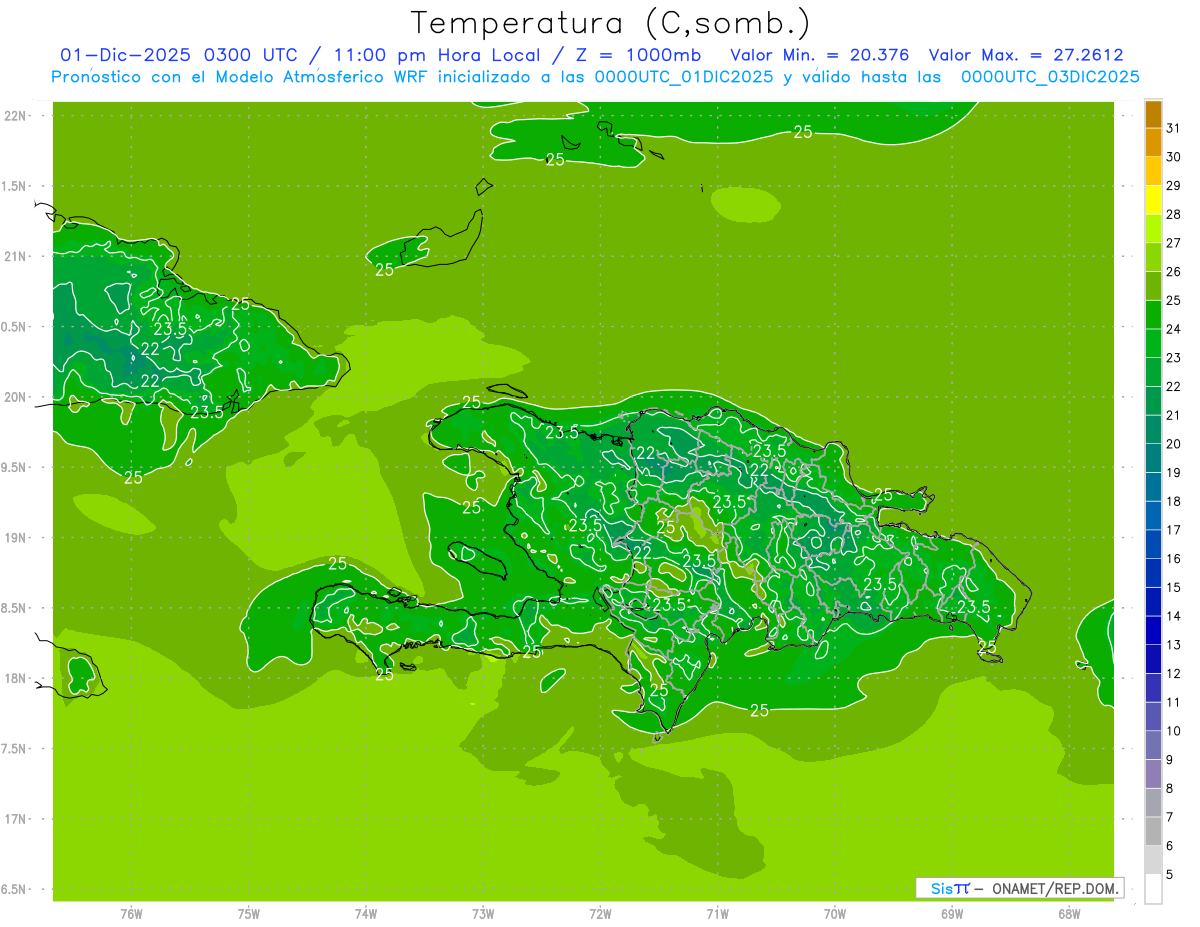Click the Valor Min. = 20.376 readout
The image size is (1200, 927).
coord(819,55)
